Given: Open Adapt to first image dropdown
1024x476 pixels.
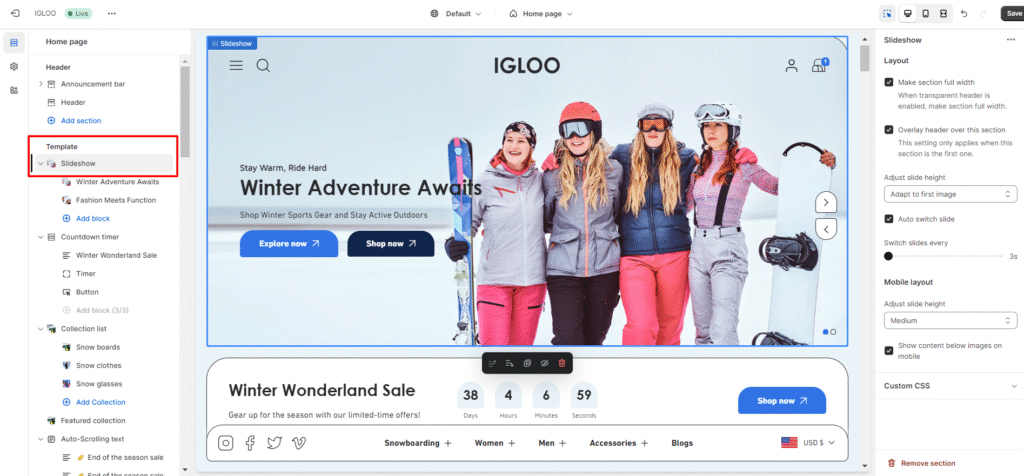Looking at the screenshot, I should click(x=950, y=194).
